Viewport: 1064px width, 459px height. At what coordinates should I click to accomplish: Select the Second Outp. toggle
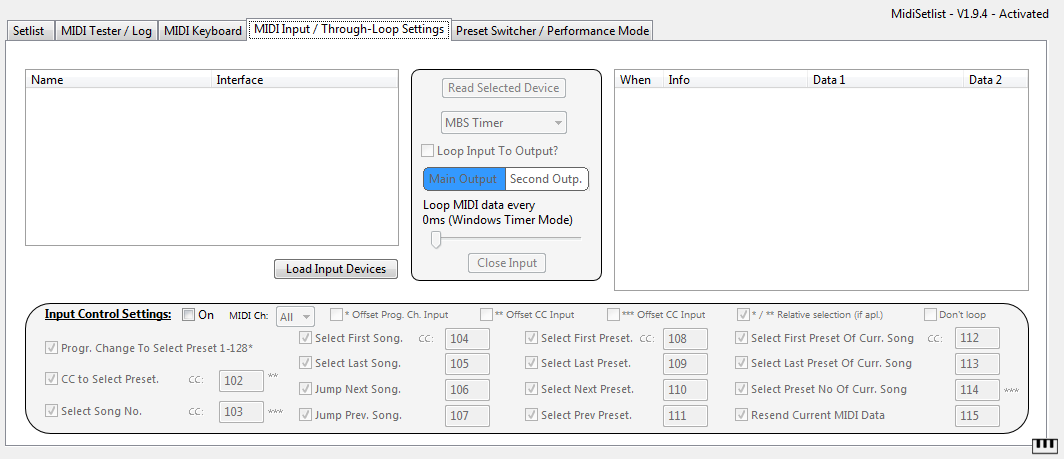(x=546, y=179)
